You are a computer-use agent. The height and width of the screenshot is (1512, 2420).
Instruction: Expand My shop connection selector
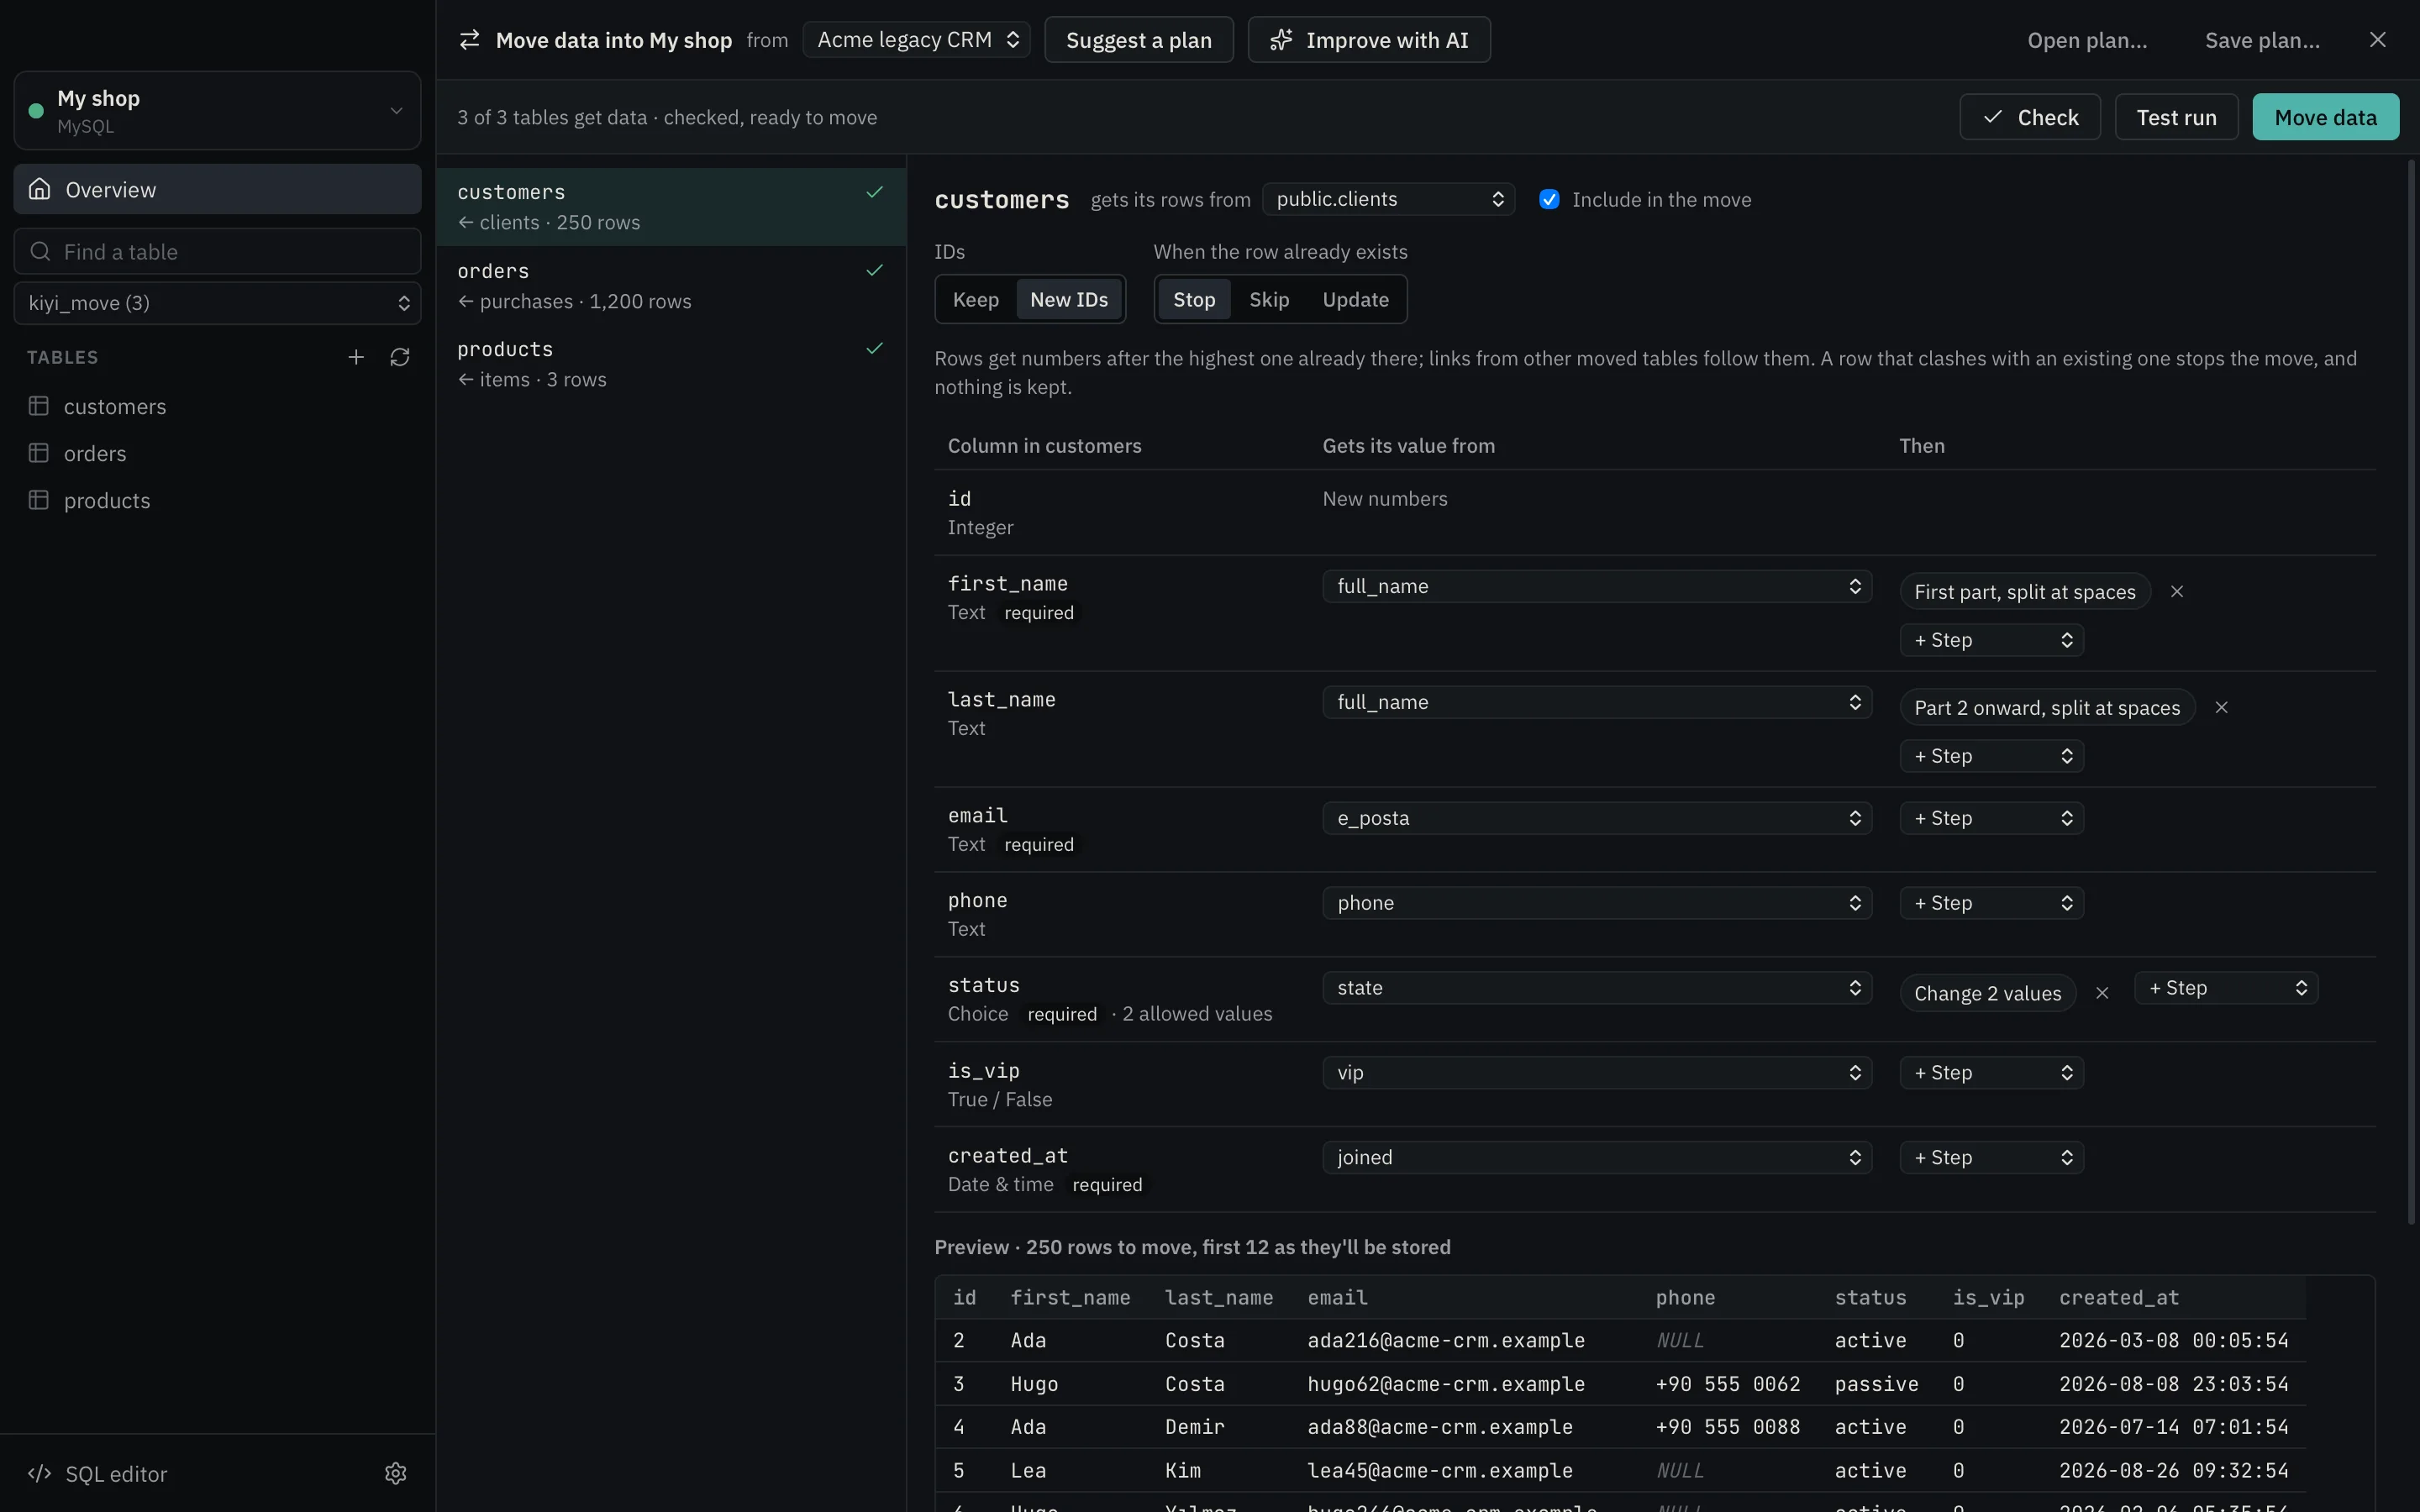pos(217,111)
